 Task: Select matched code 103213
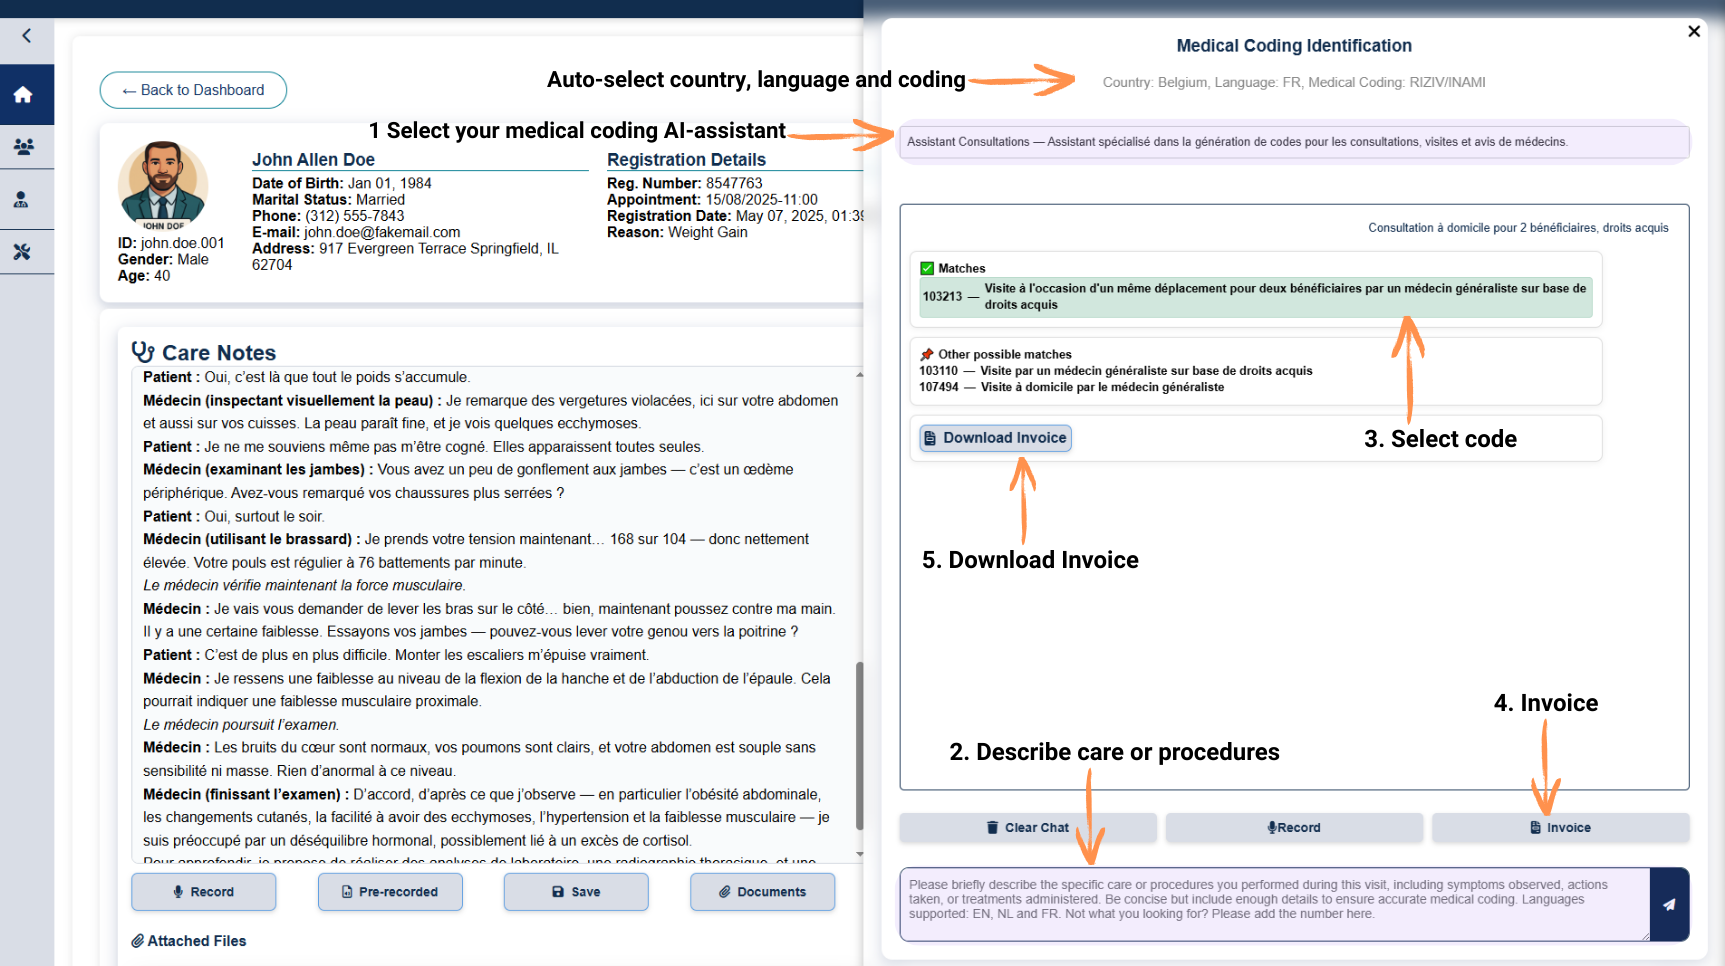click(1255, 297)
